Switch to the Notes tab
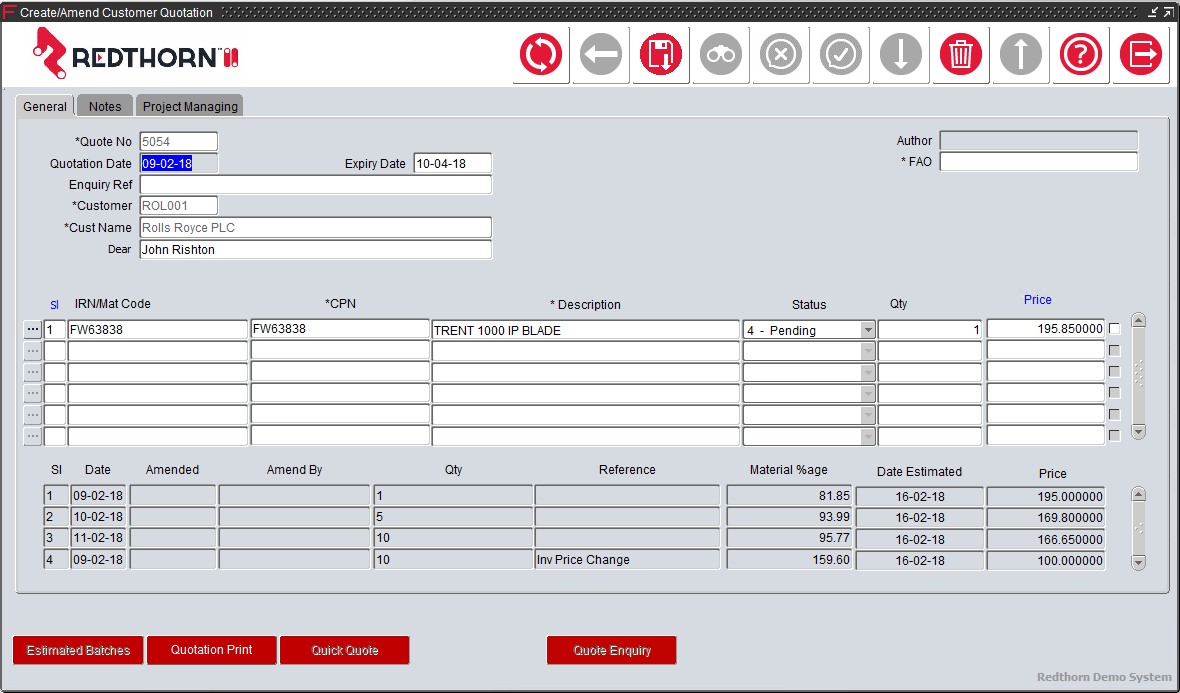 tap(104, 105)
